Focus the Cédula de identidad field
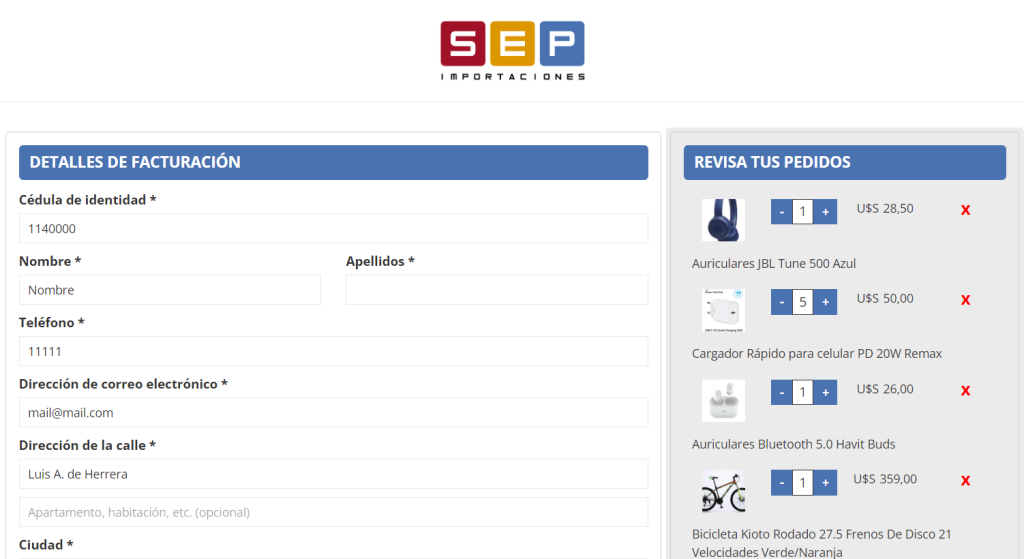Image resolution: width=1024 pixels, height=559 pixels. tap(333, 228)
